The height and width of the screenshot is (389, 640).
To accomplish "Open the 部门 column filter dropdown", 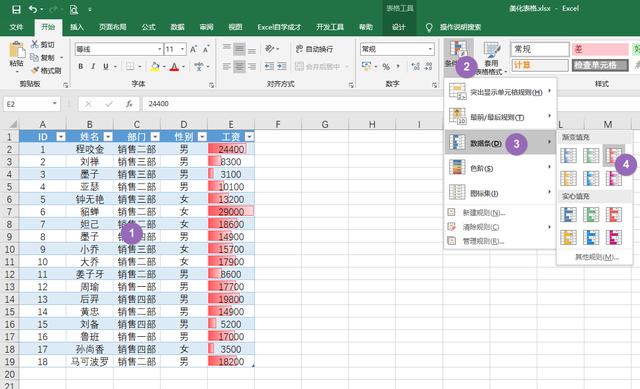I will (x=155, y=137).
